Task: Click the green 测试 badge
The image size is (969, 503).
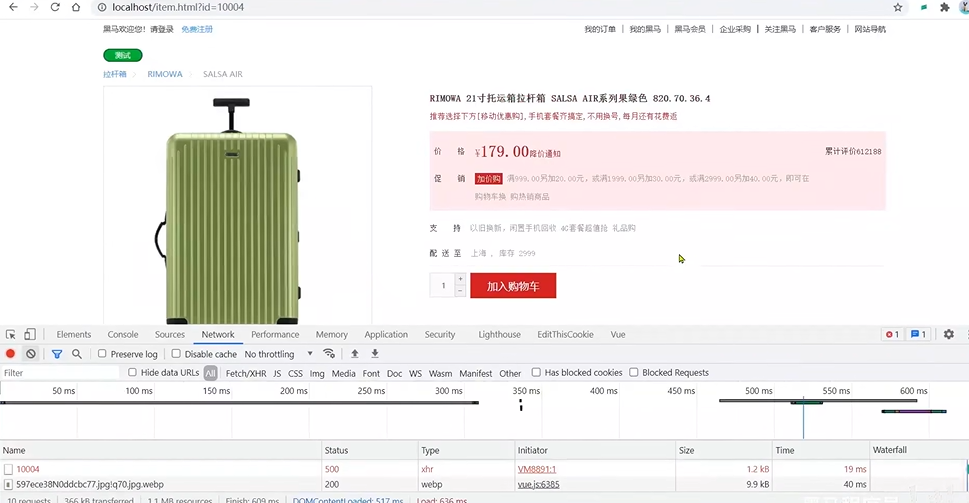Action: [122, 56]
